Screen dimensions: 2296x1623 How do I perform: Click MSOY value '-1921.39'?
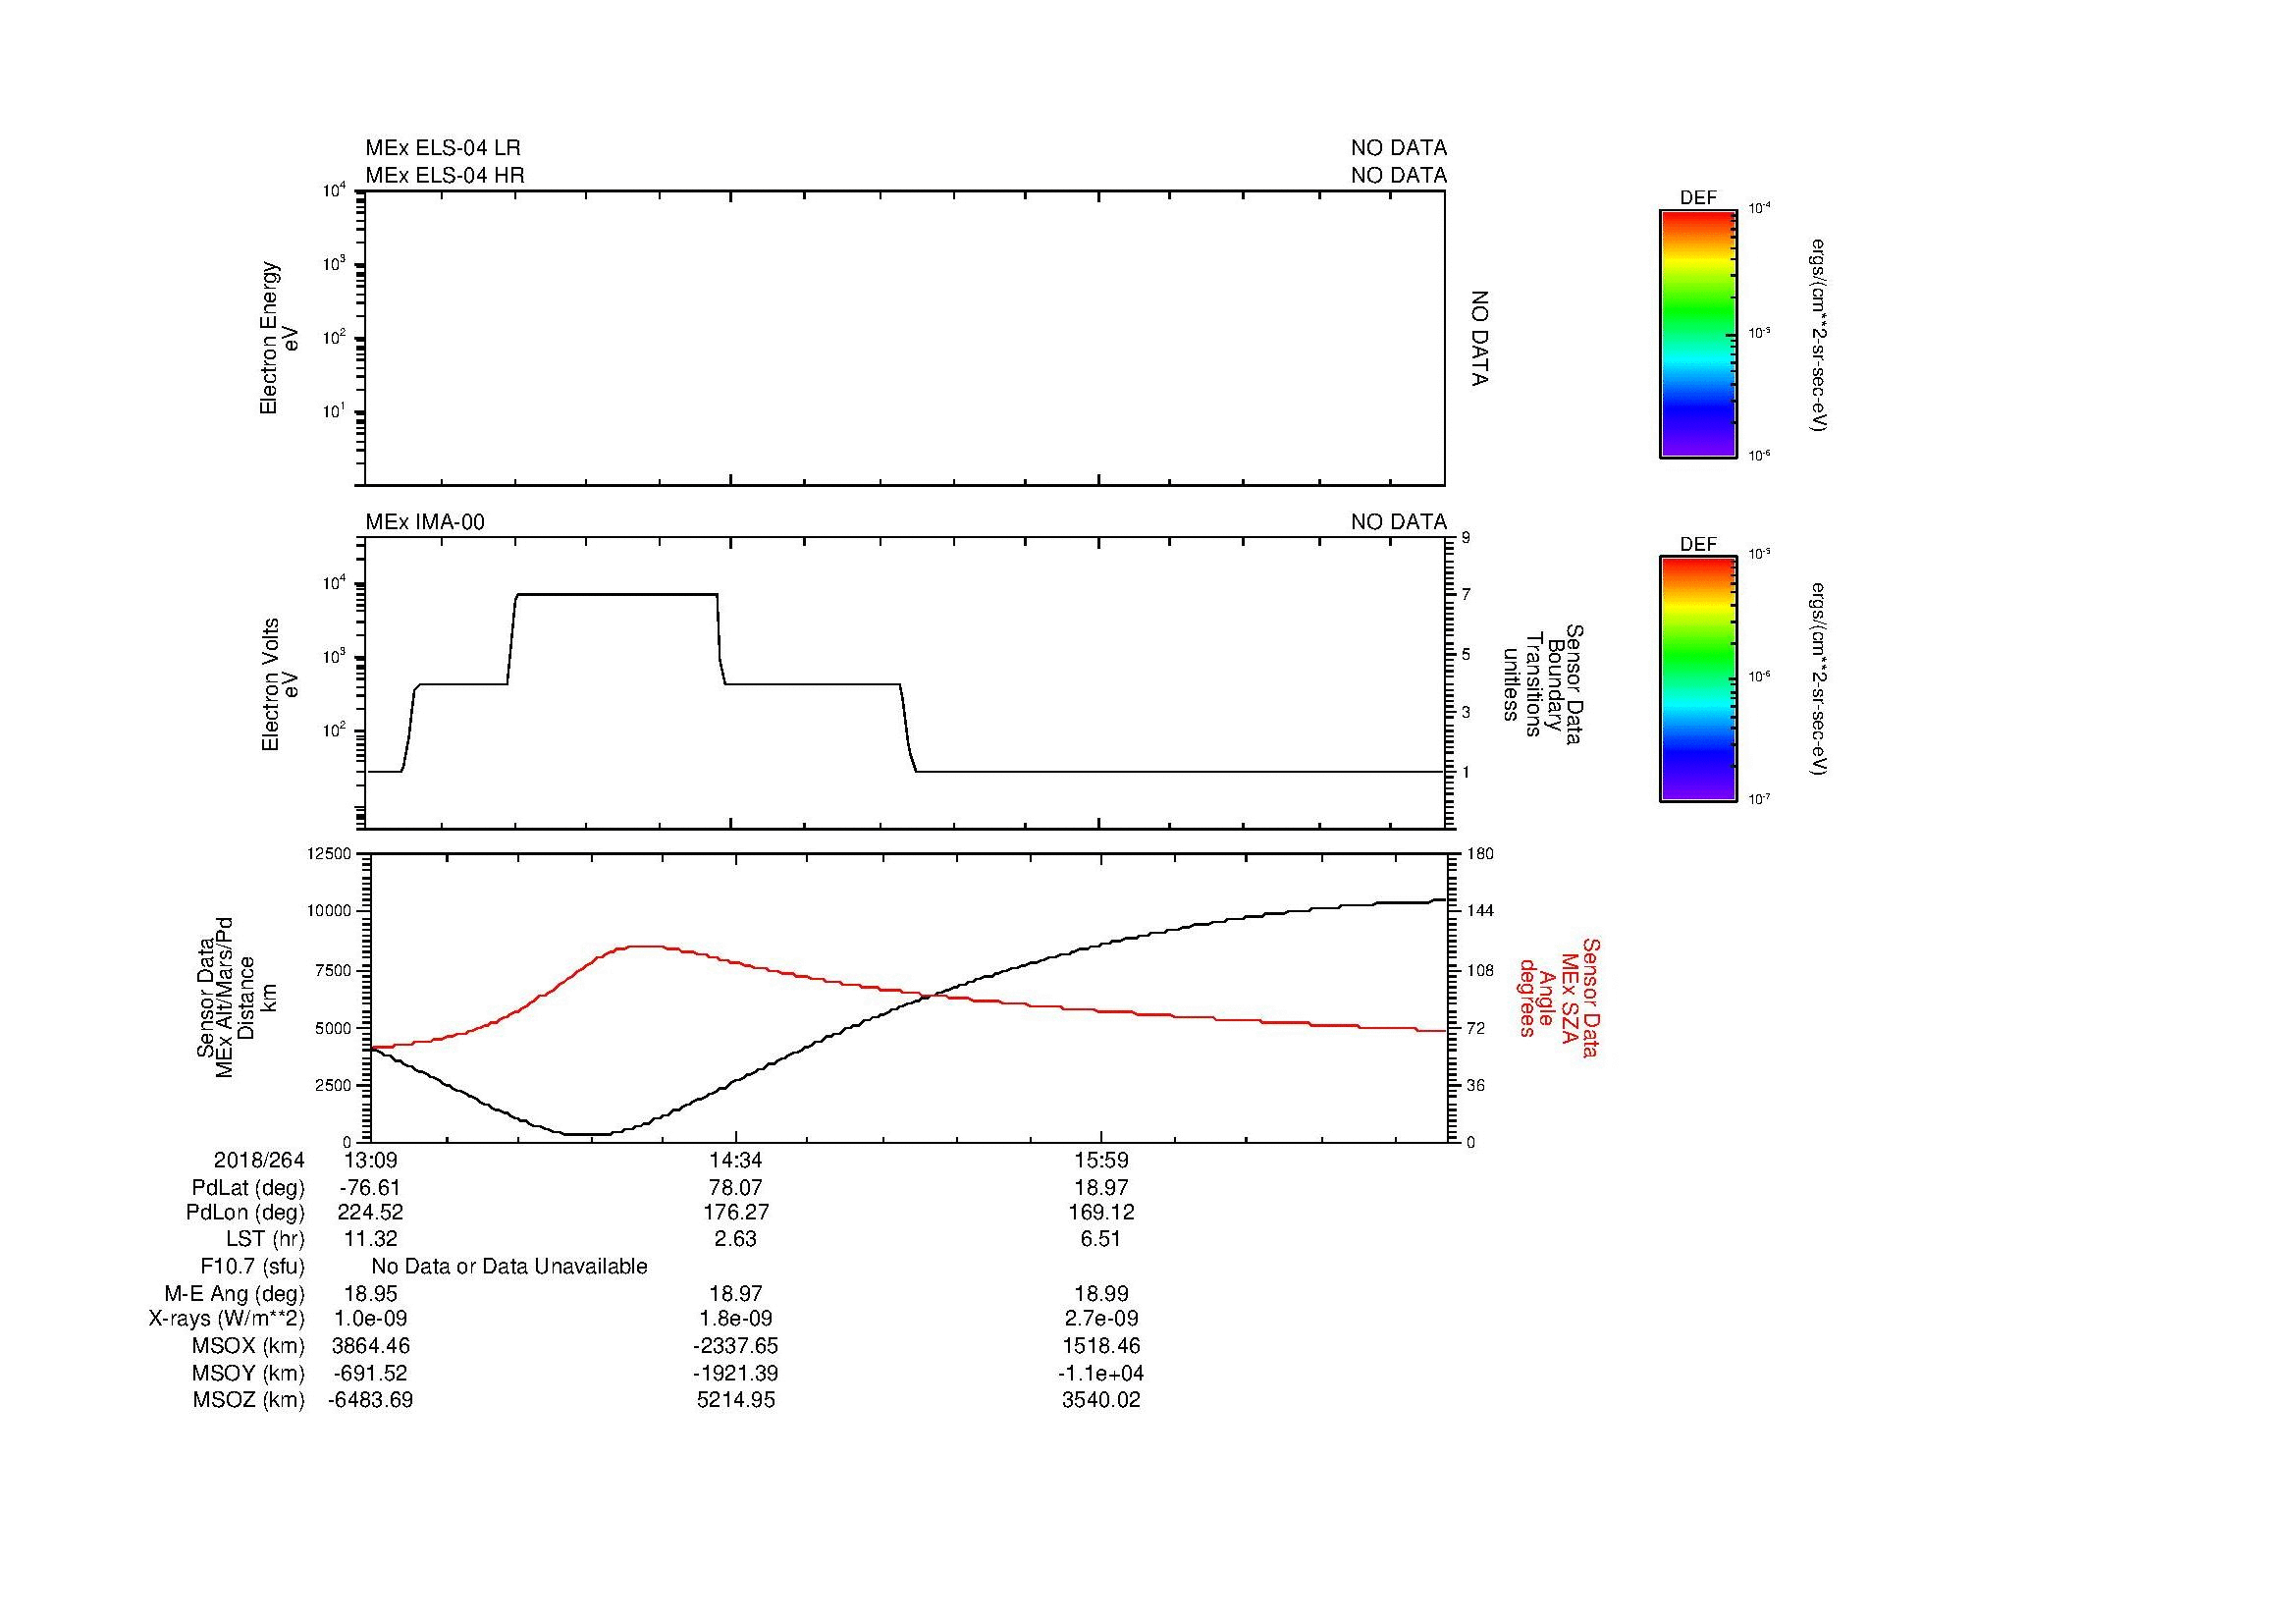coord(735,1373)
